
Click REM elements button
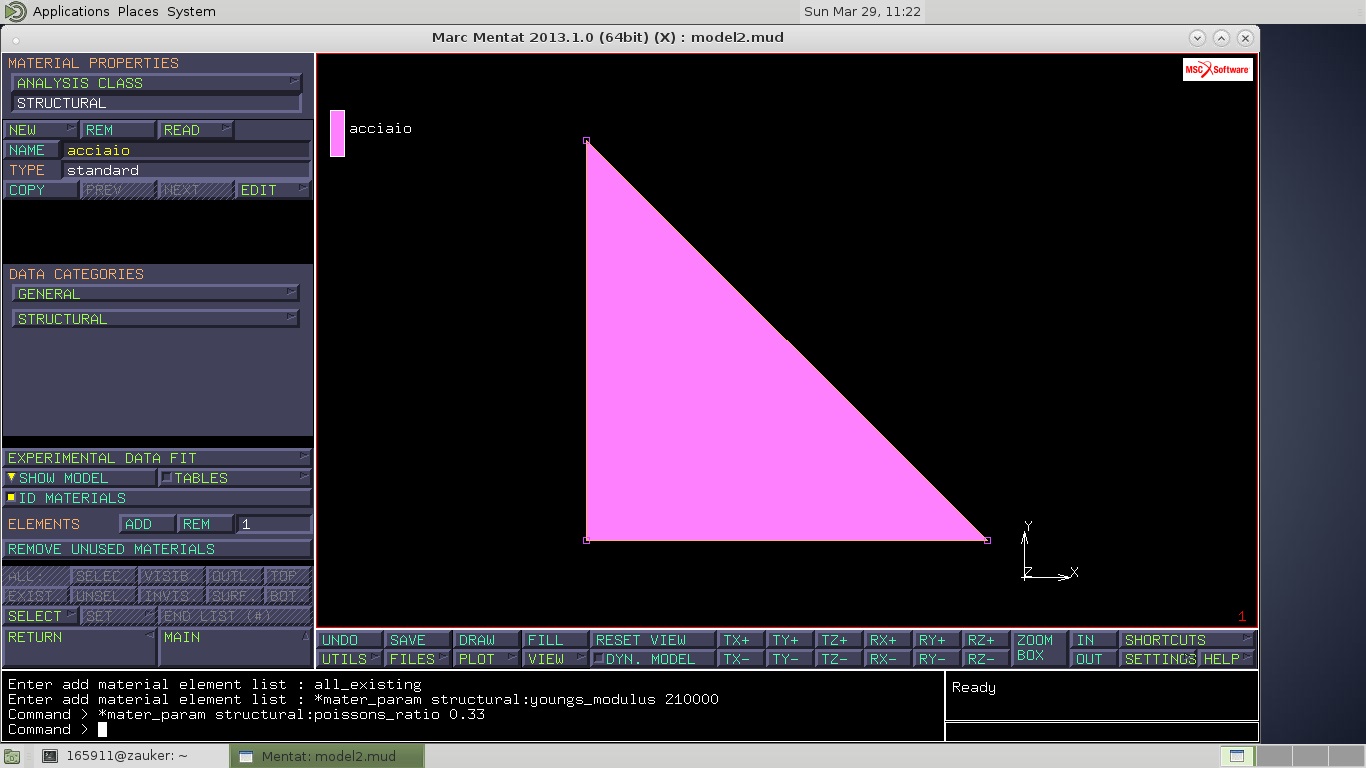[x=205, y=524]
